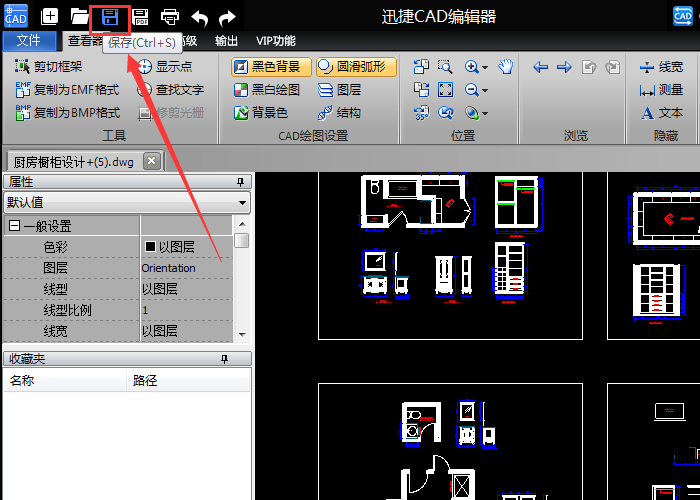The height and width of the screenshot is (500, 700).
Task: Click the New file icon
Action: [49, 17]
